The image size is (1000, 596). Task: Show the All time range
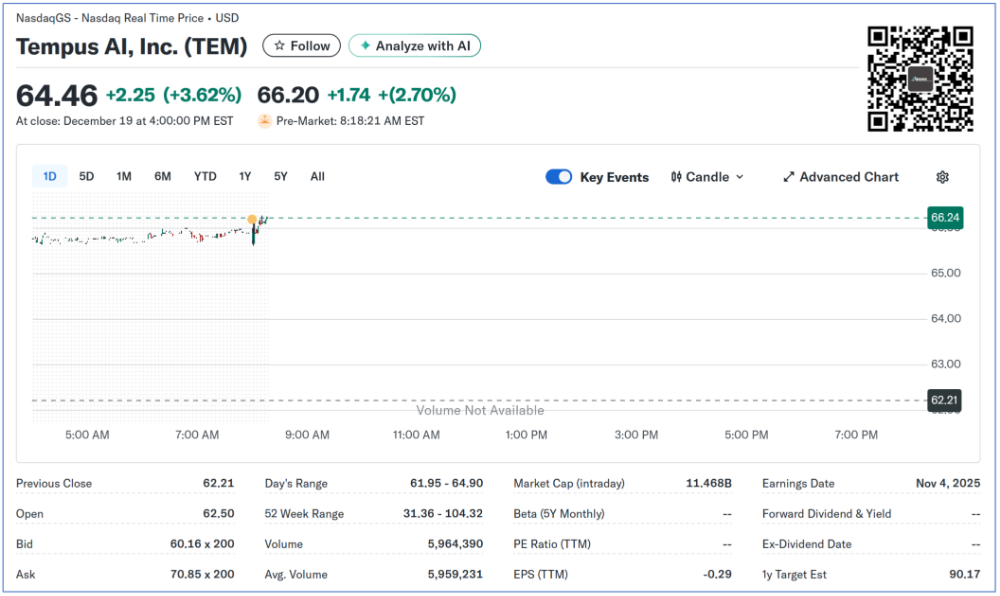coord(317,177)
